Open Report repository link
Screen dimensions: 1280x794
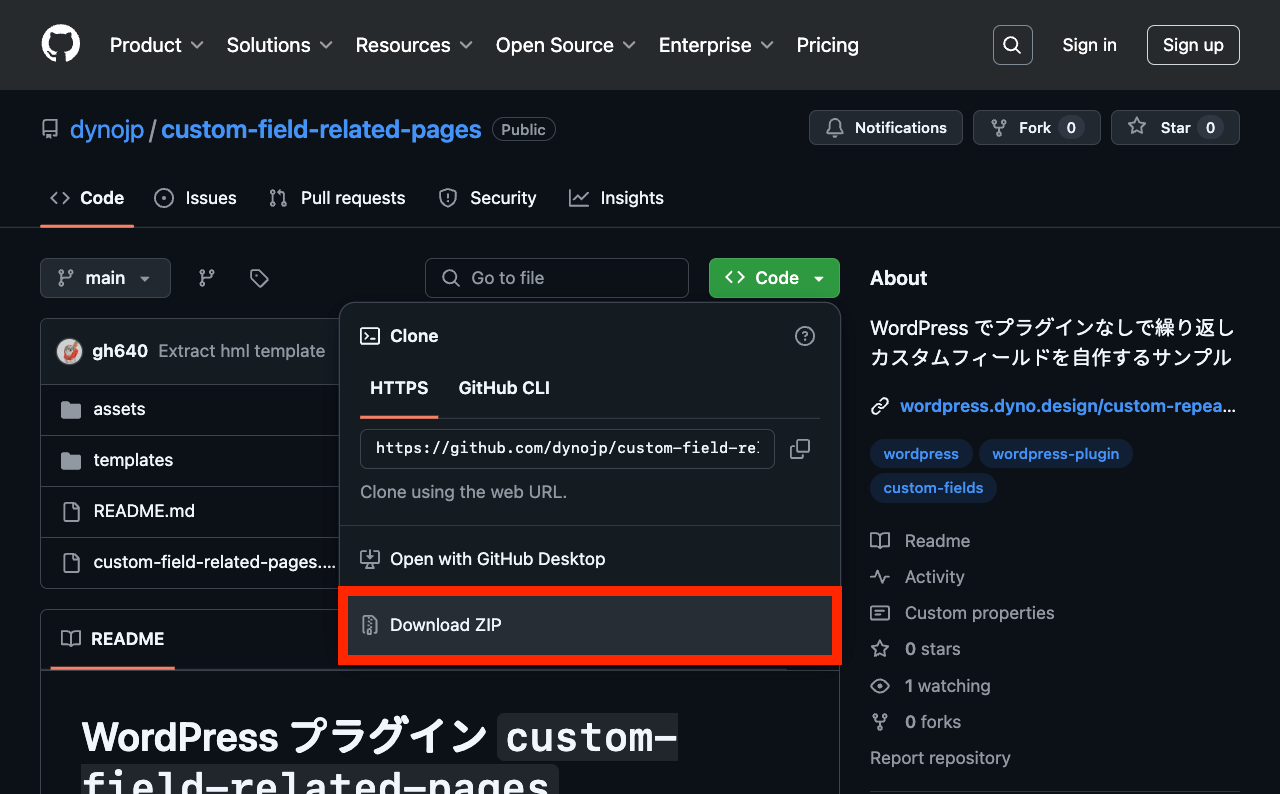click(x=940, y=758)
